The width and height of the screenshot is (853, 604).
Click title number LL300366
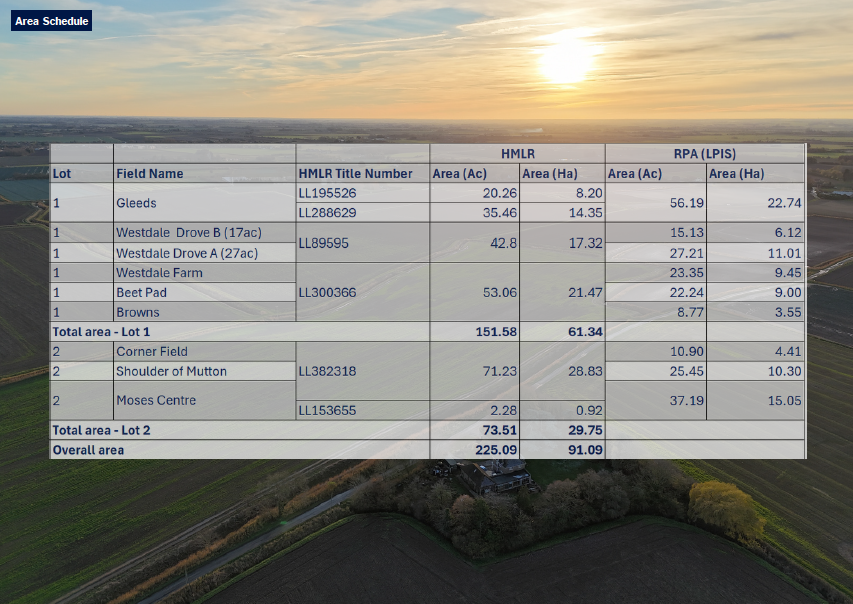(x=327, y=293)
